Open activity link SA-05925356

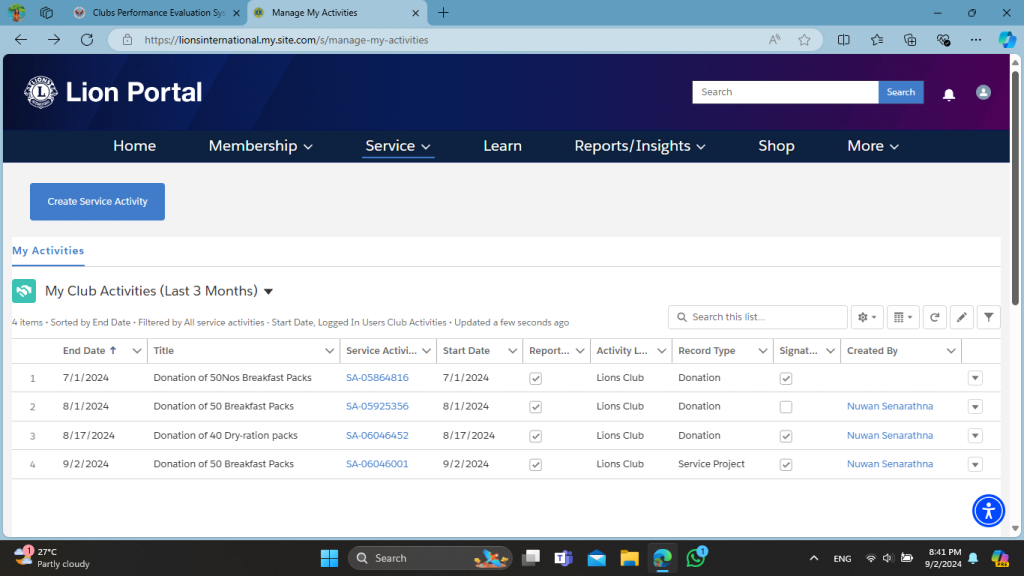point(377,406)
